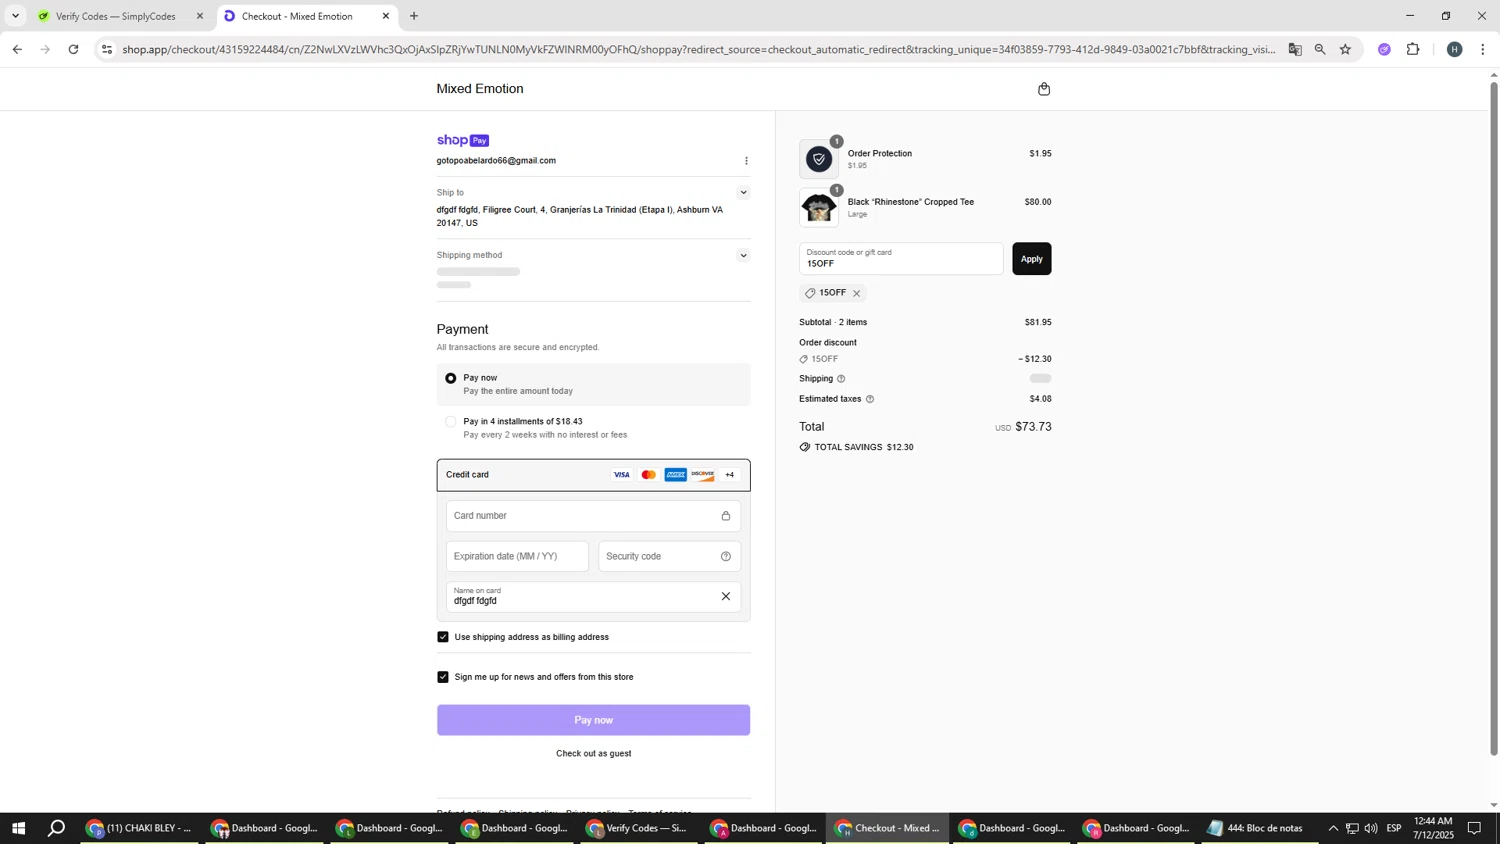This screenshot has width=1500, height=844.
Task: Click the Shop Pay logo
Action: click(x=463, y=140)
